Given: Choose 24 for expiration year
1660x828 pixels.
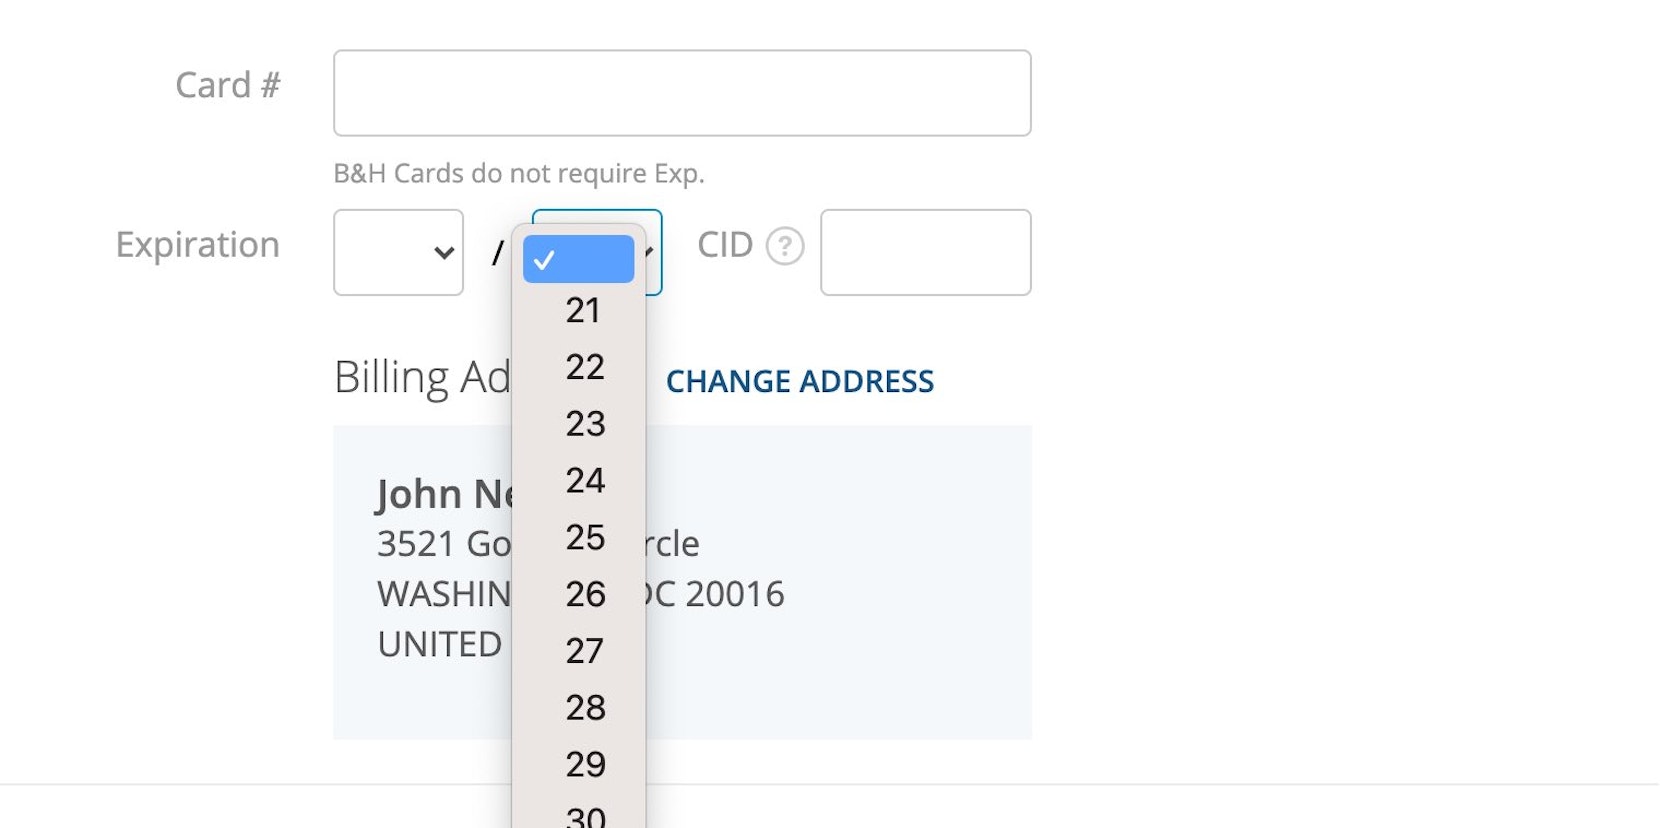Looking at the screenshot, I should click(585, 481).
